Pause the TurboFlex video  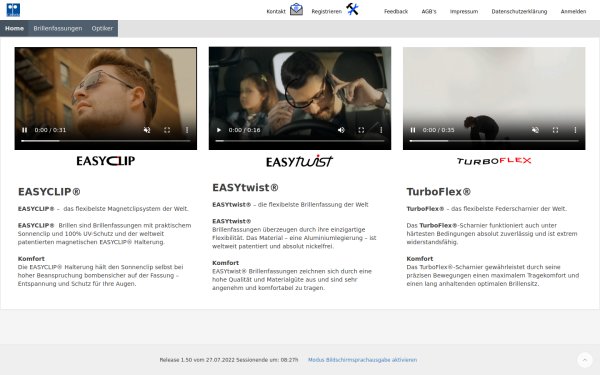[x=413, y=130]
